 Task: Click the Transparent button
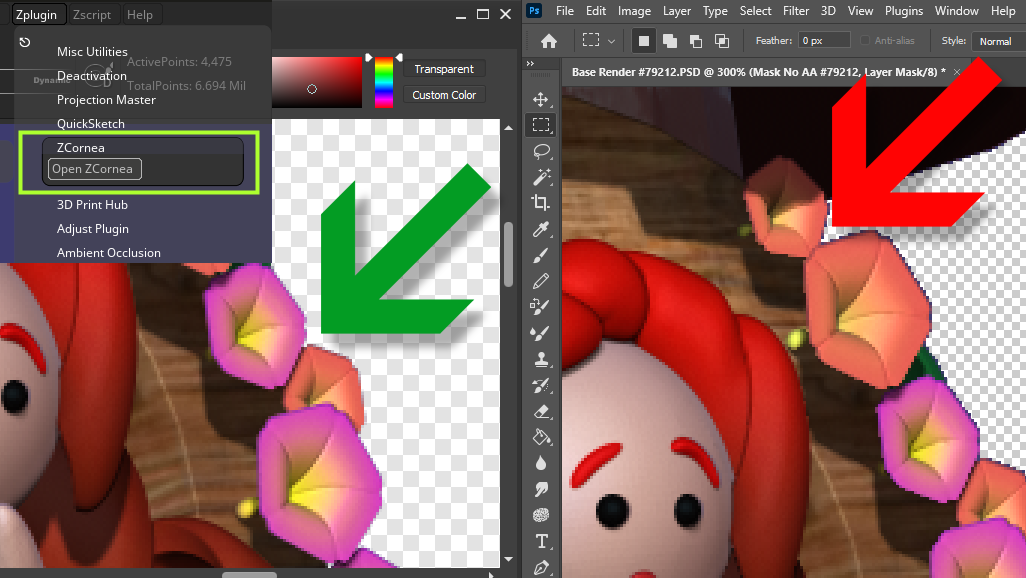[x=444, y=69]
